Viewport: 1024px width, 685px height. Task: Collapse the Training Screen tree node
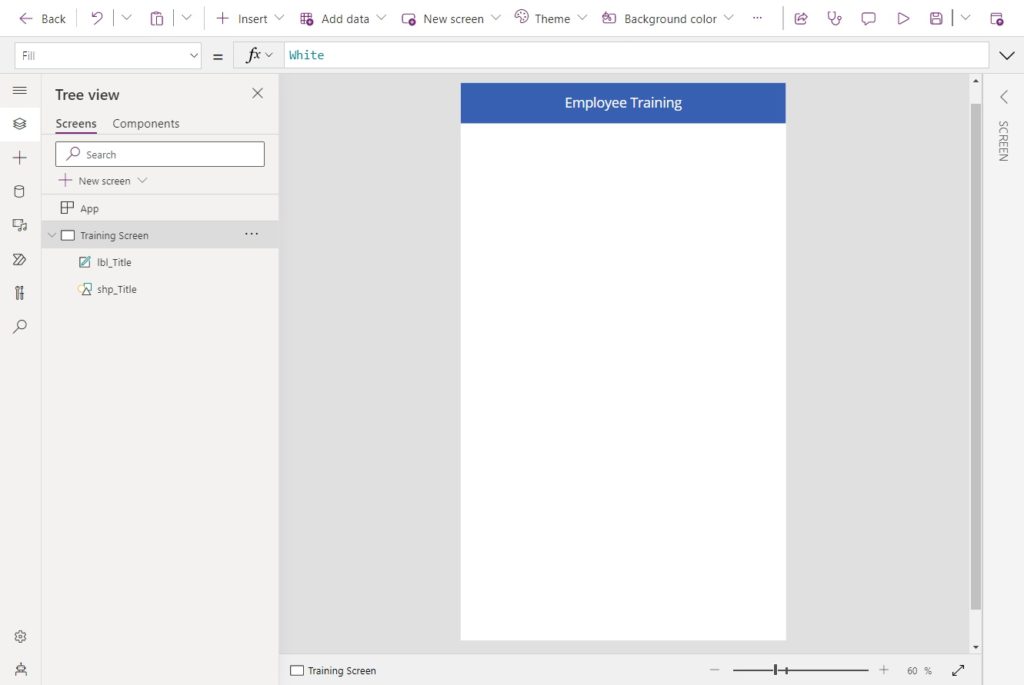(52, 235)
